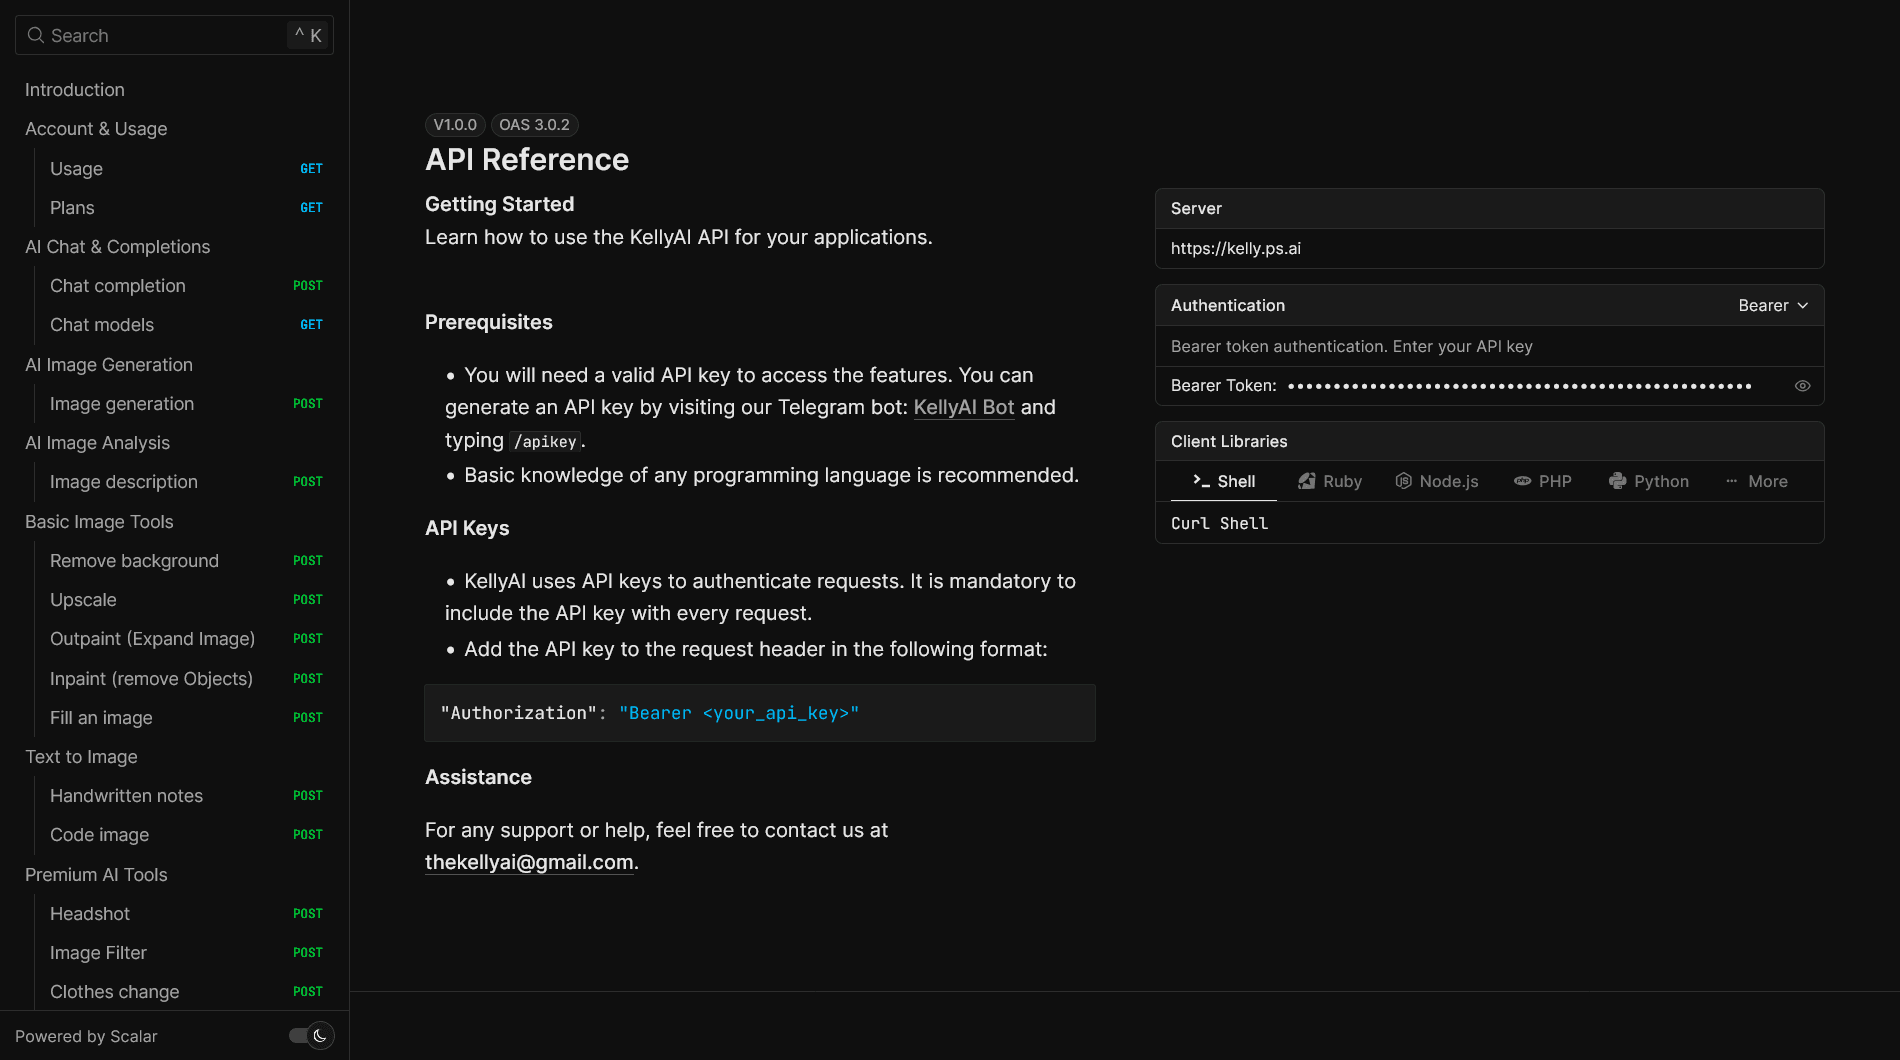Click the search magnifier icon

[x=36, y=36]
